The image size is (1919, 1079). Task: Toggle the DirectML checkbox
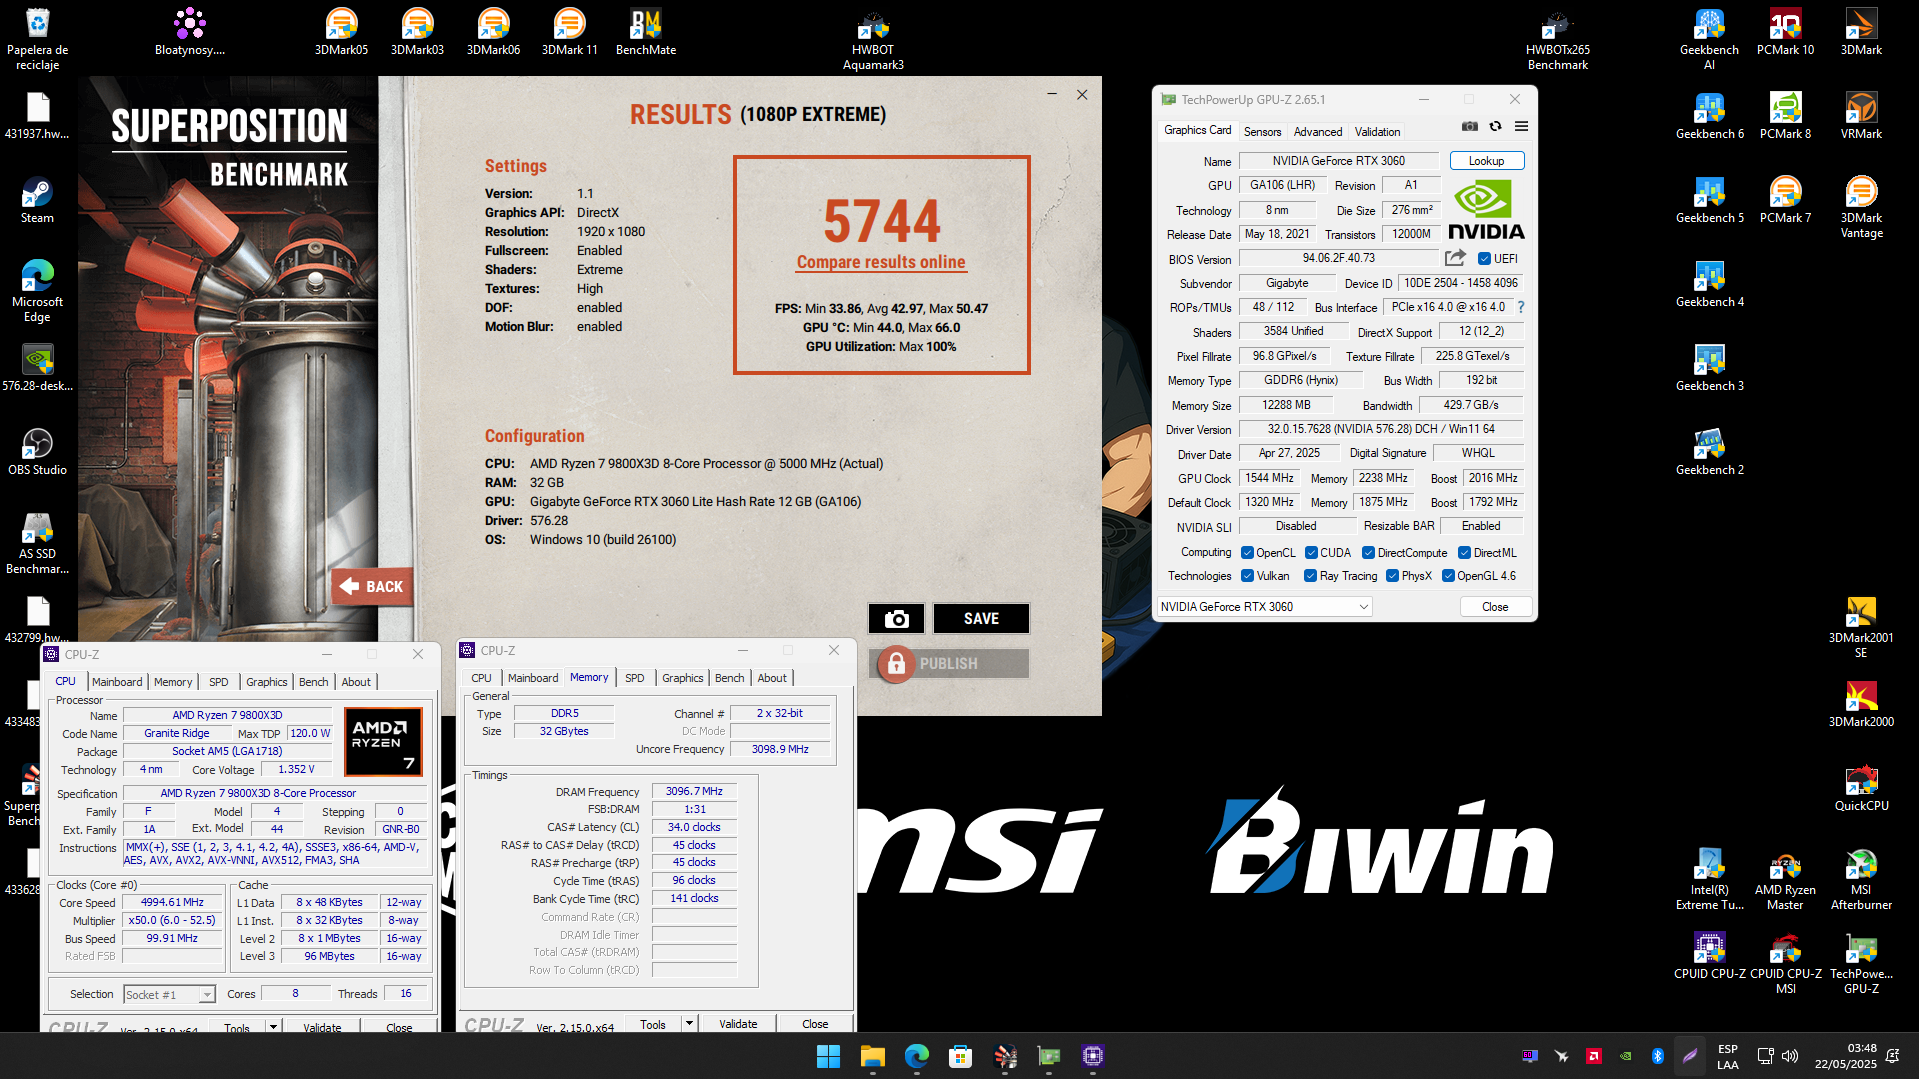coord(1464,553)
